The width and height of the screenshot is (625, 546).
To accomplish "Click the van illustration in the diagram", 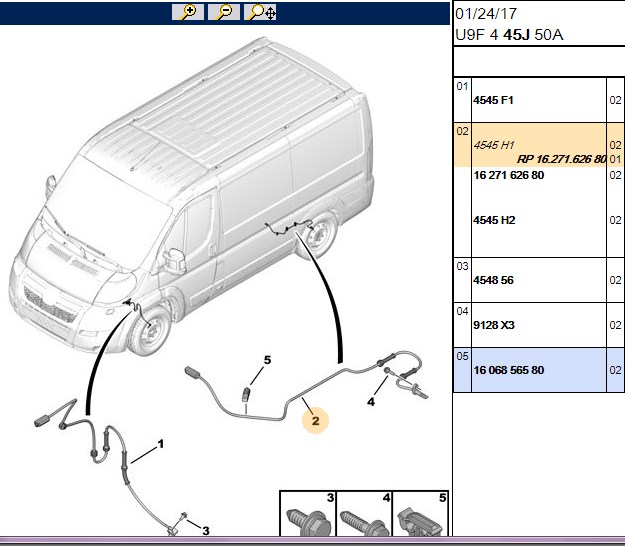I will 191,195.
